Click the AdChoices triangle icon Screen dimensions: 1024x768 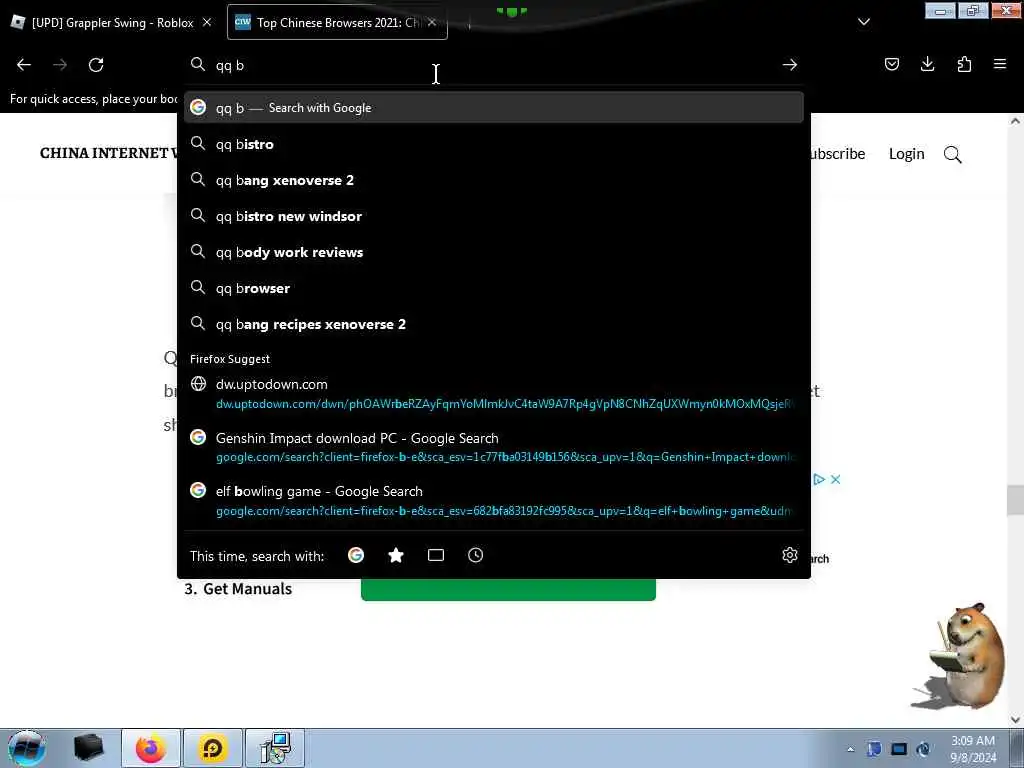point(819,479)
